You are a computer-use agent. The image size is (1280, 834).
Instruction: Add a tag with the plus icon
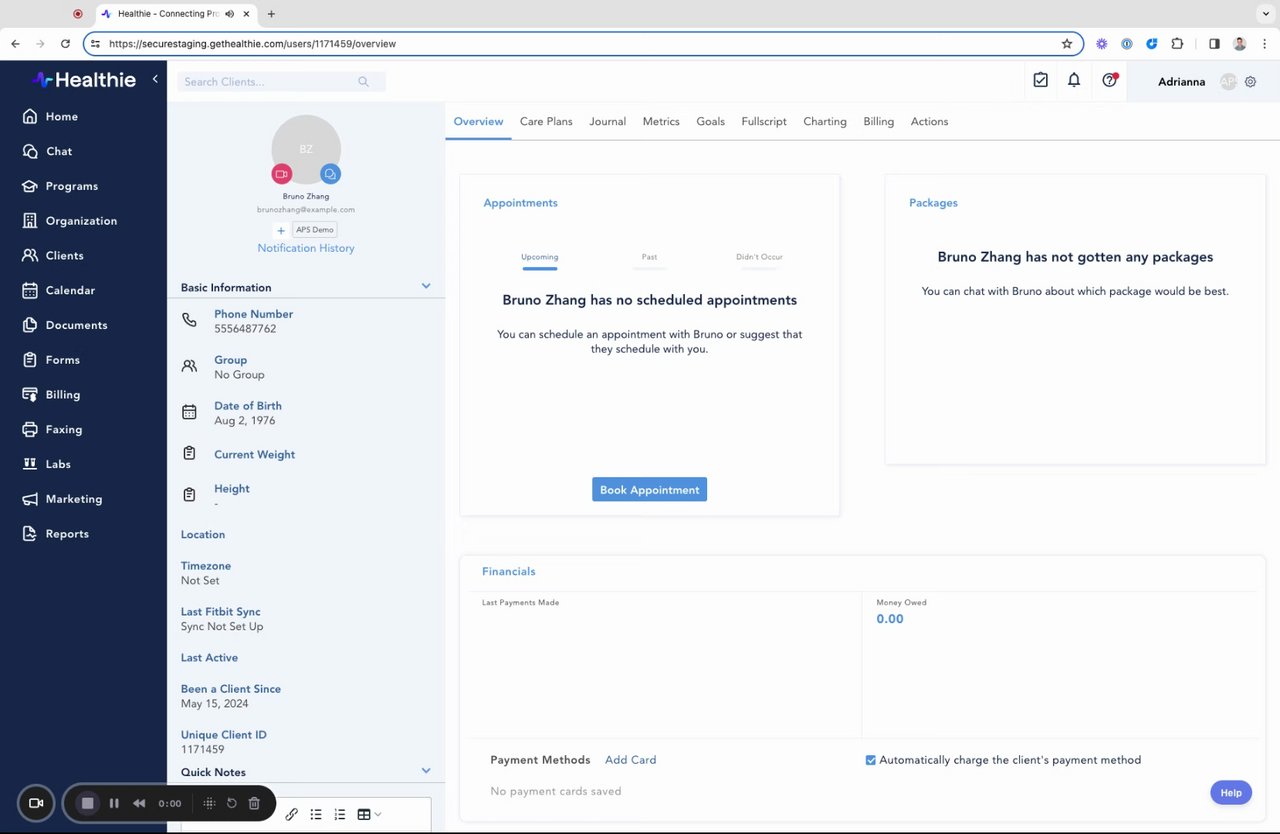(281, 230)
